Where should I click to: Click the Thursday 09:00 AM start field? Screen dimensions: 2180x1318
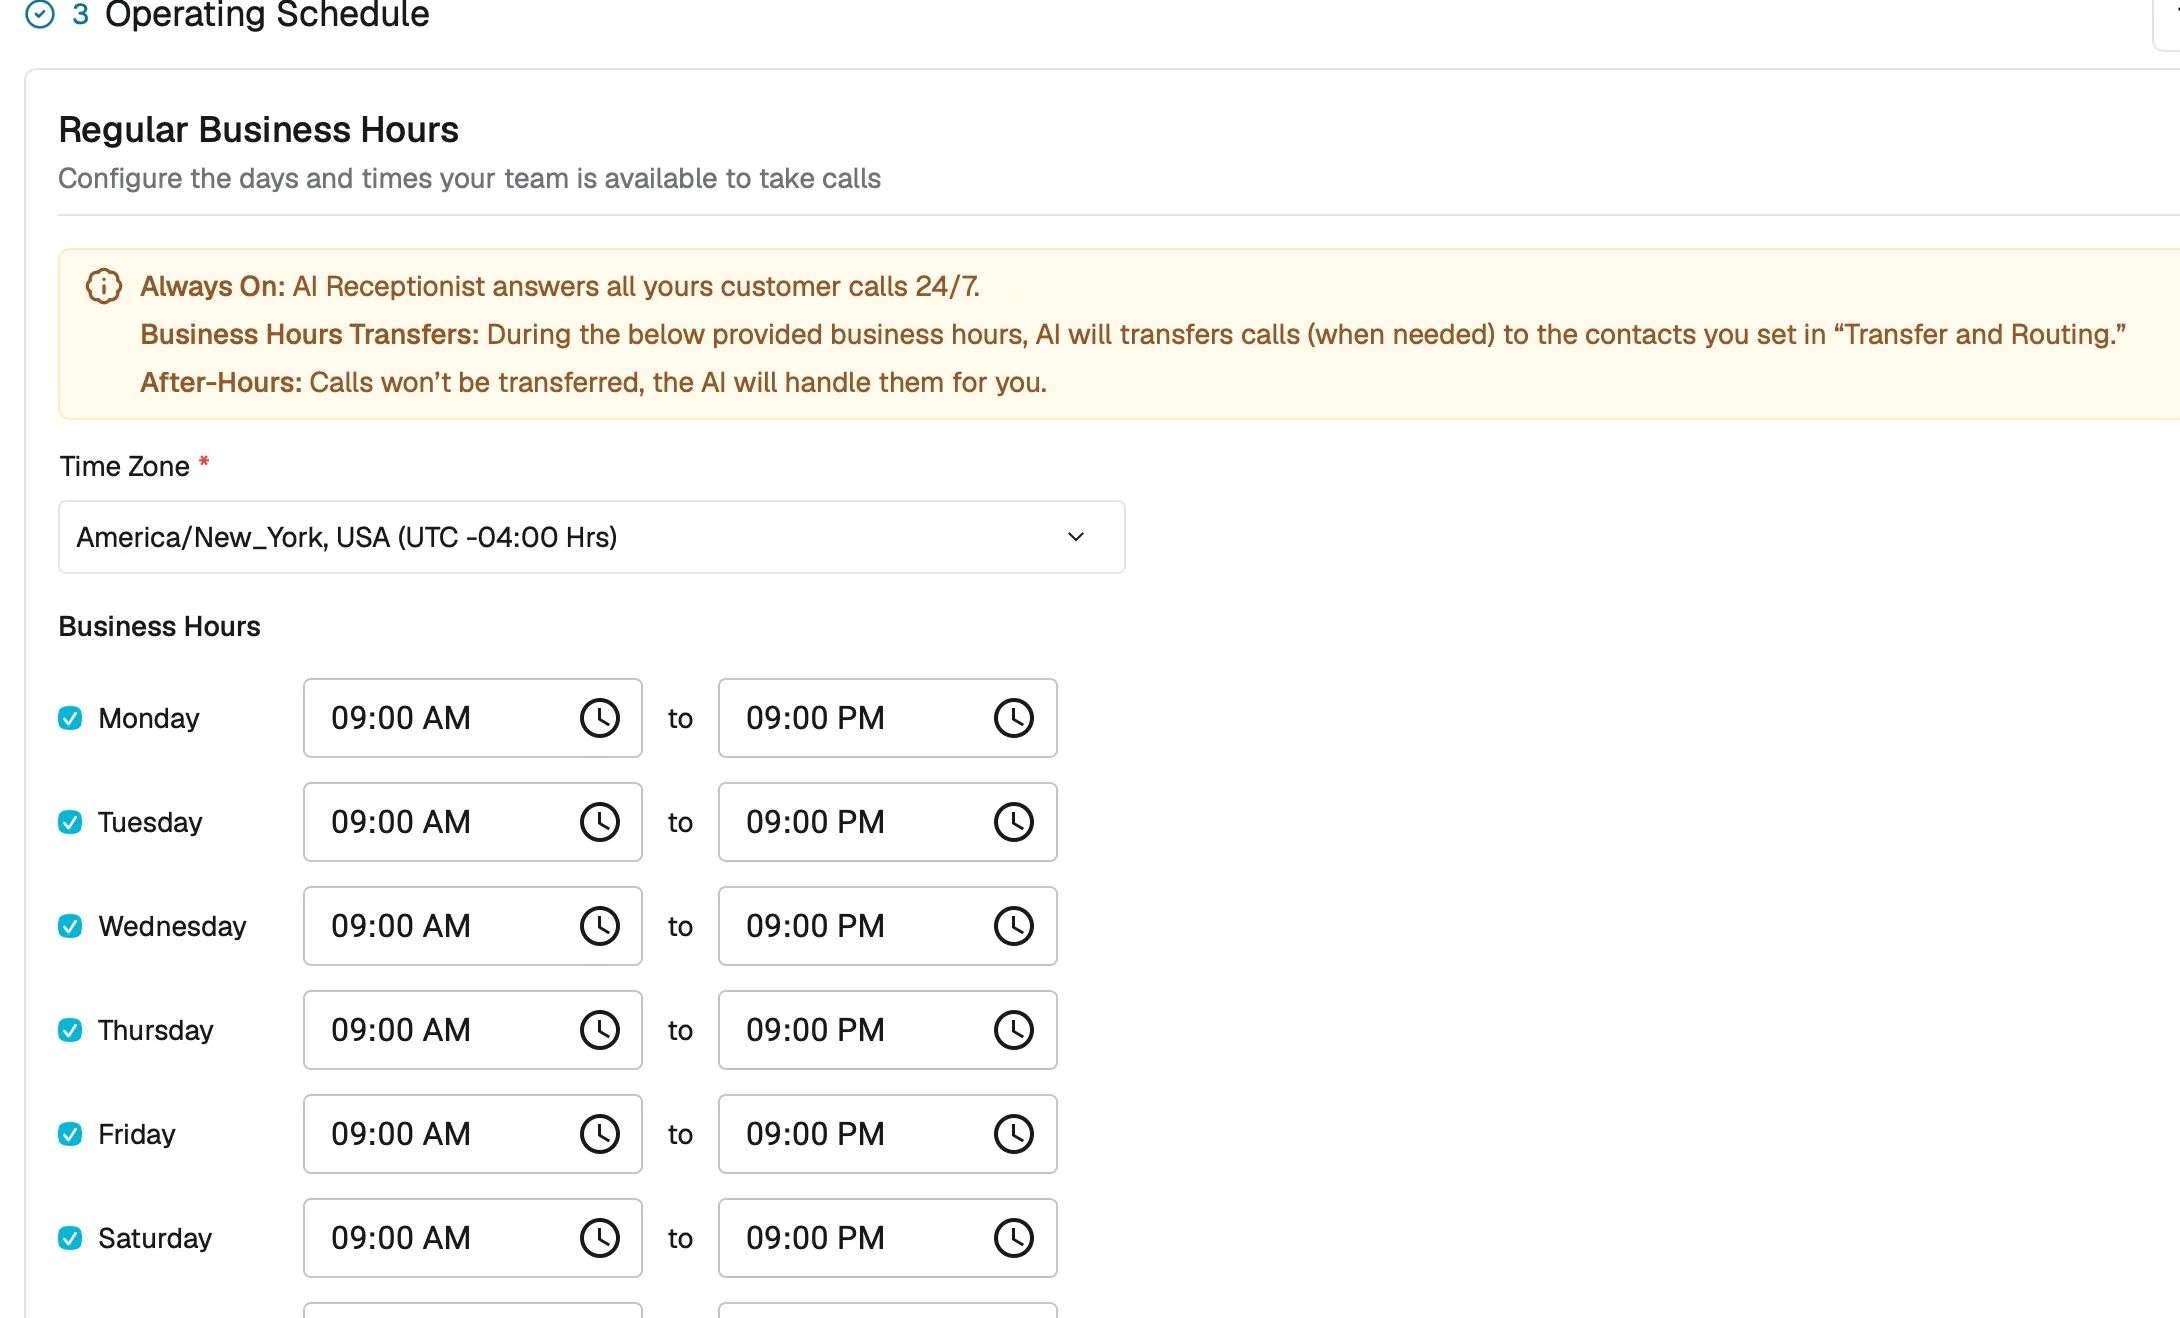473,1030
